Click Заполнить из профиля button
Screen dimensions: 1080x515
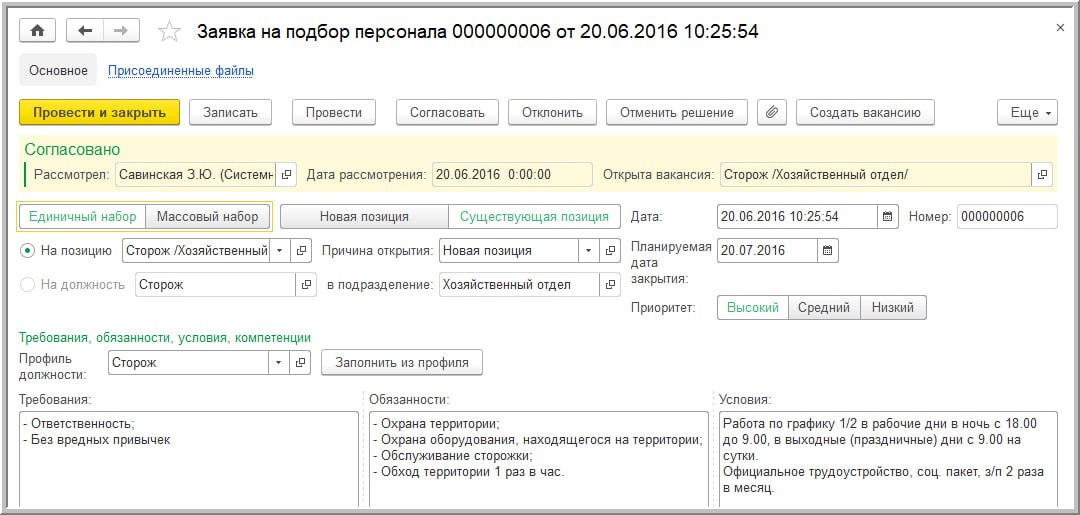pyautogui.click(x=402, y=362)
